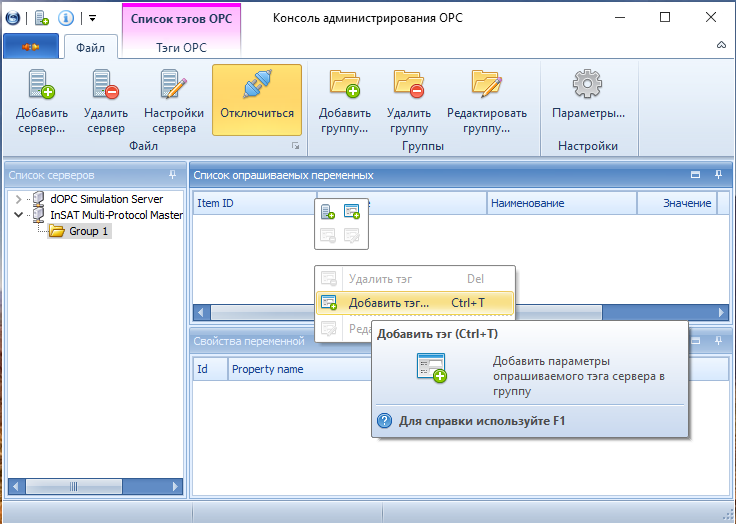Image resolution: width=736 pixels, height=524 pixels.
Task: Toggle the Отключиться connection button
Action: point(257,100)
